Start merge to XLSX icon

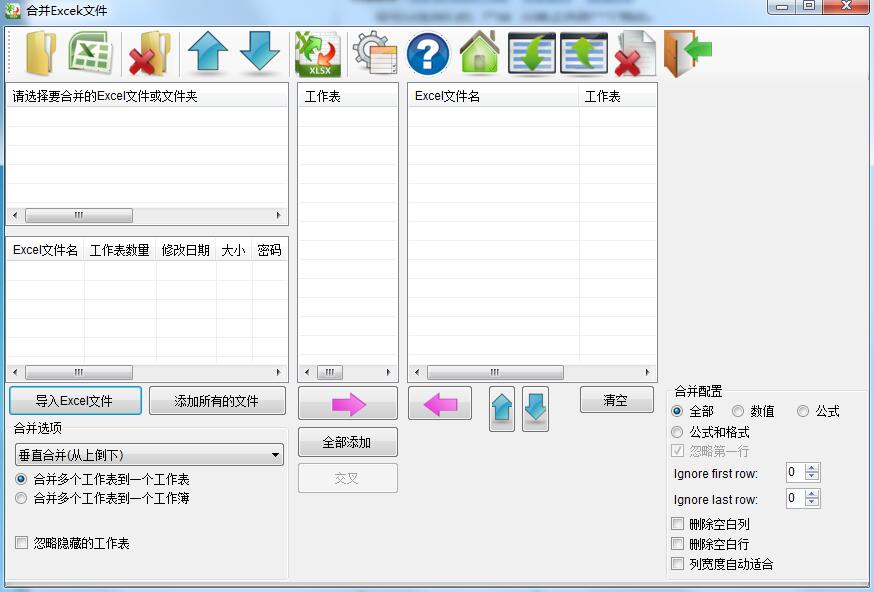318,54
